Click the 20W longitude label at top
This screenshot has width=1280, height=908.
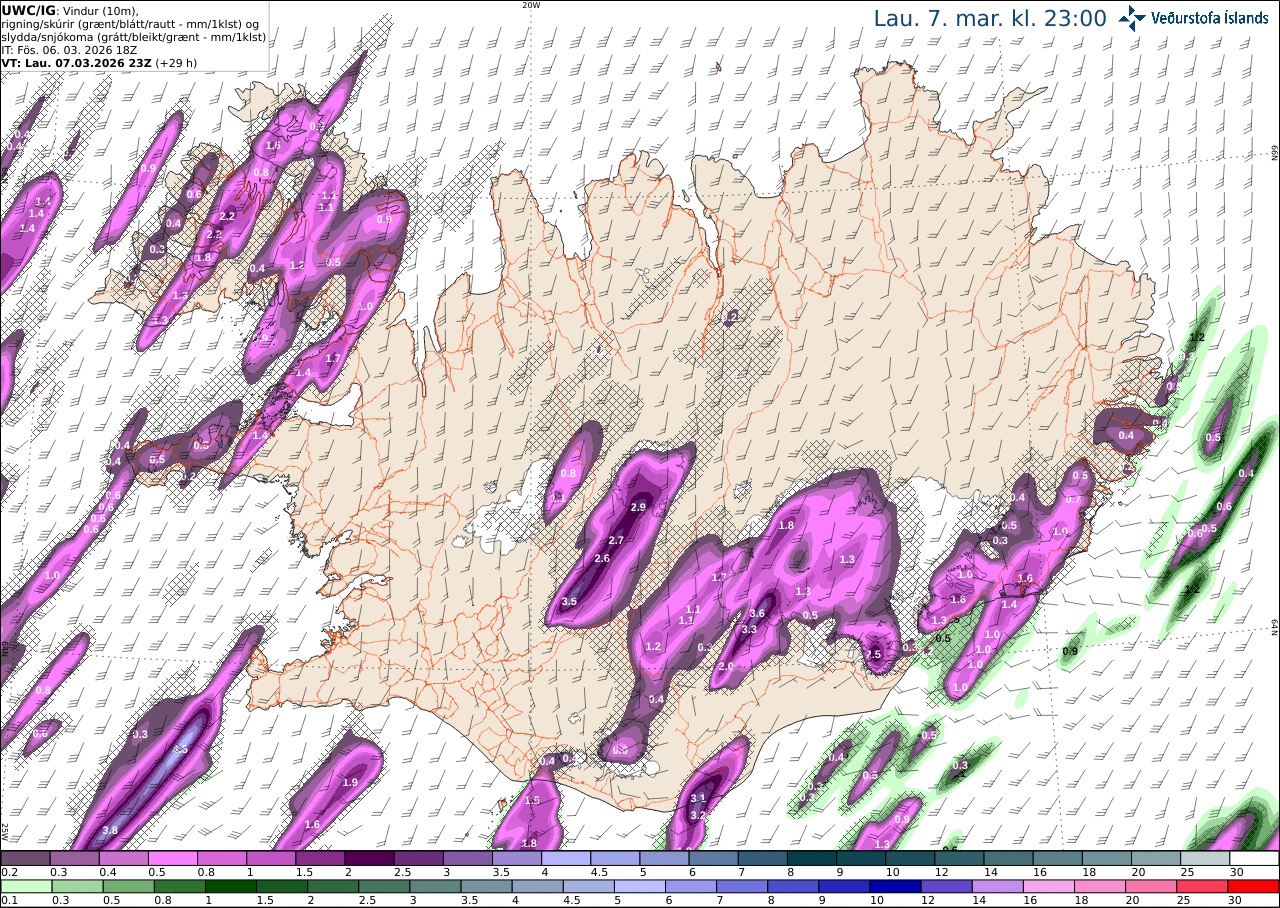pyautogui.click(x=531, y=4)
